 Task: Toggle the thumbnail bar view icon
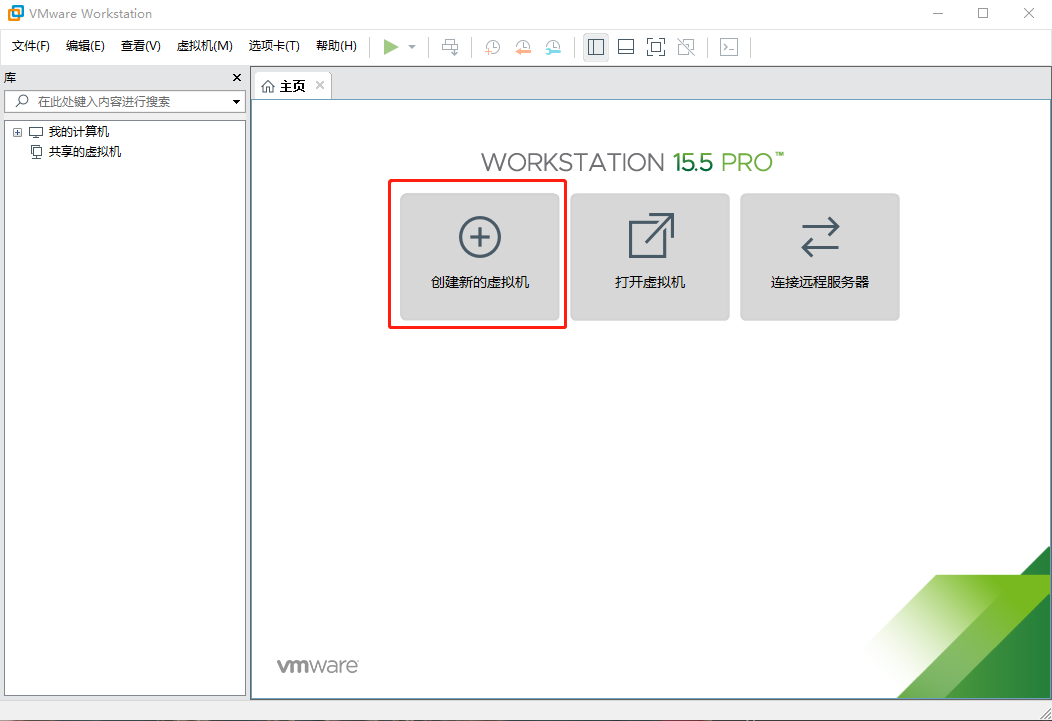[x=626, y=47]
